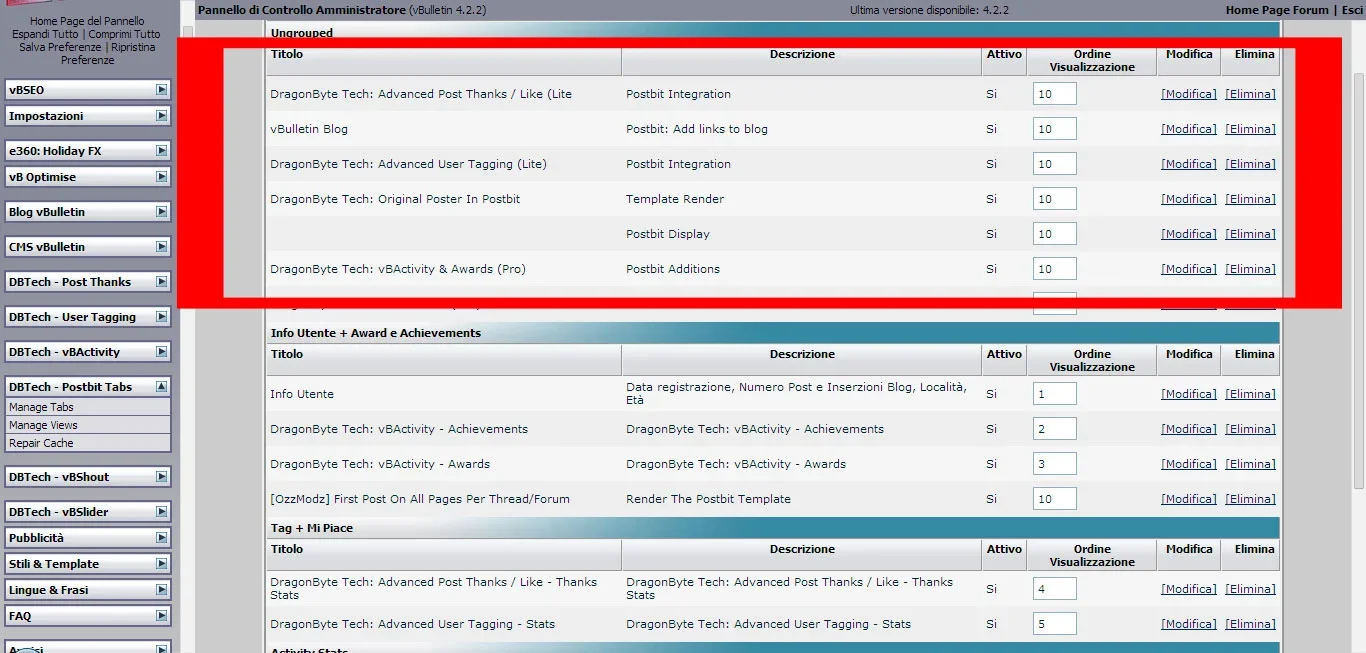Expand the CMS vBulletin sidebar group

click(161, 247)
